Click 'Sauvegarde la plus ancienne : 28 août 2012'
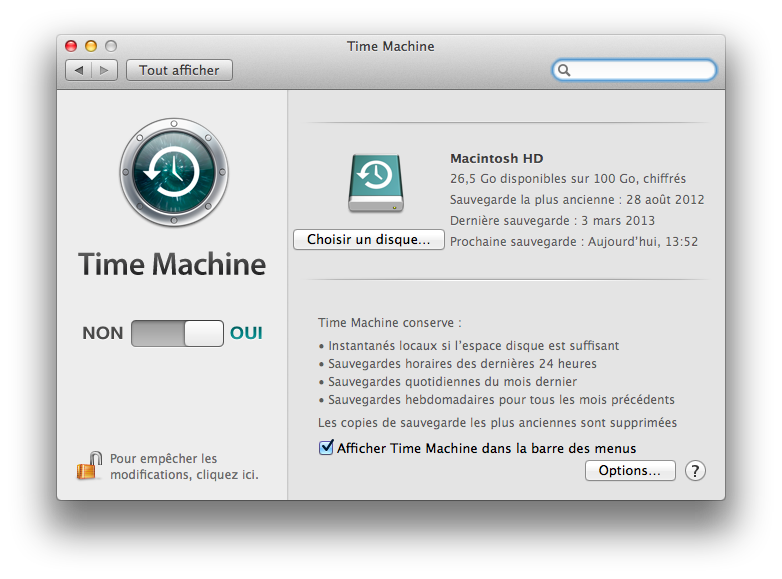 [577, 199]
